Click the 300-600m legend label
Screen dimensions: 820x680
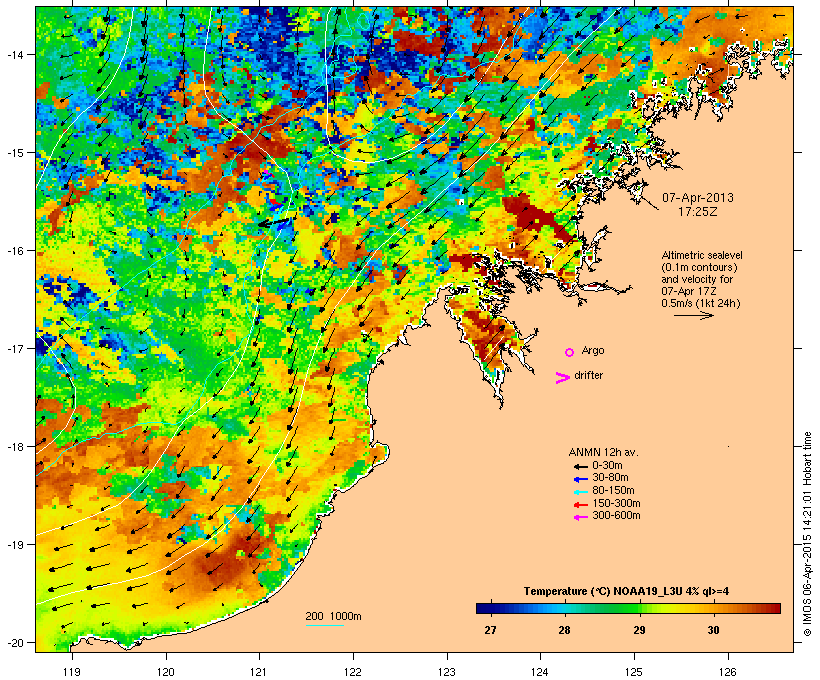[616, 516]
